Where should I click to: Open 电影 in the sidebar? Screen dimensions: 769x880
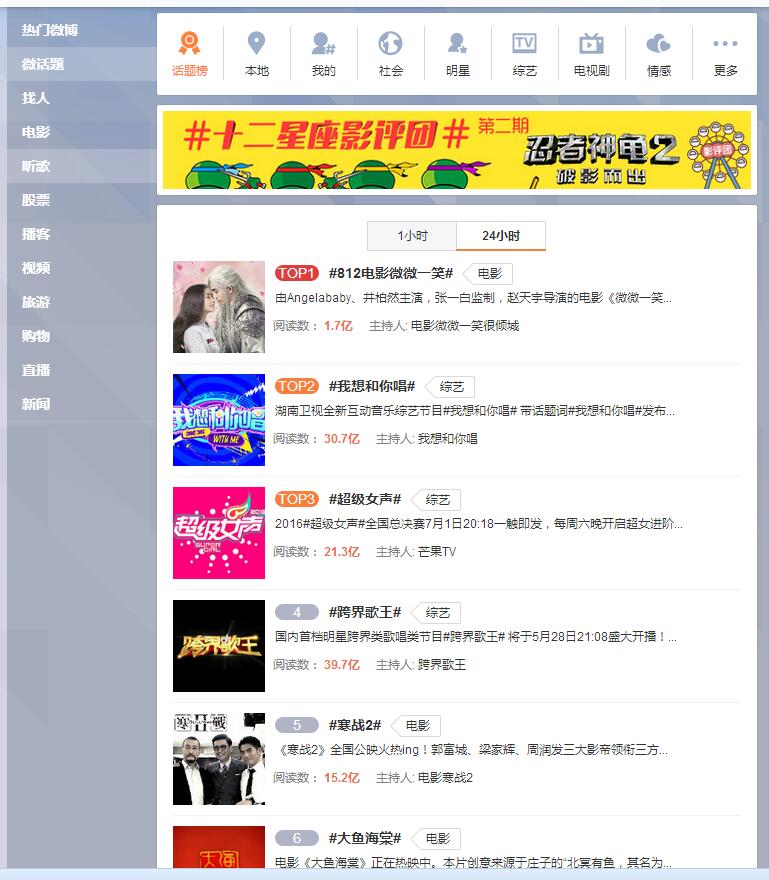tap(36, 132)
